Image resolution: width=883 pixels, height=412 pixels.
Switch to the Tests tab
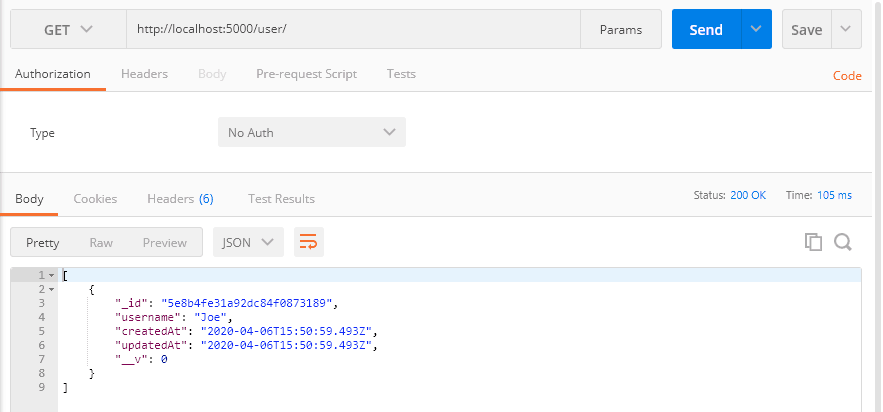click(x=401, y=74)
